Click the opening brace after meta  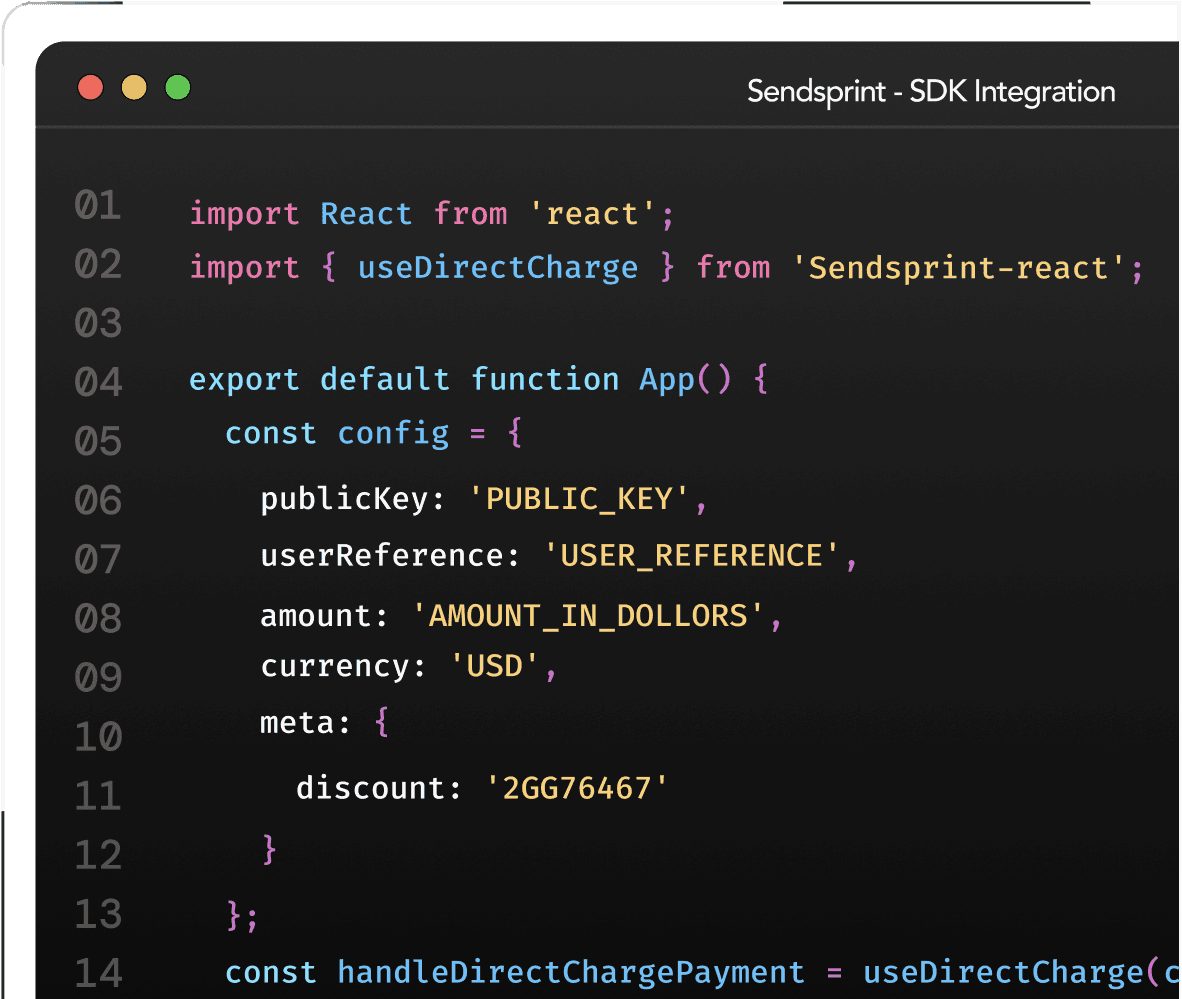click(x=380, y=722)
